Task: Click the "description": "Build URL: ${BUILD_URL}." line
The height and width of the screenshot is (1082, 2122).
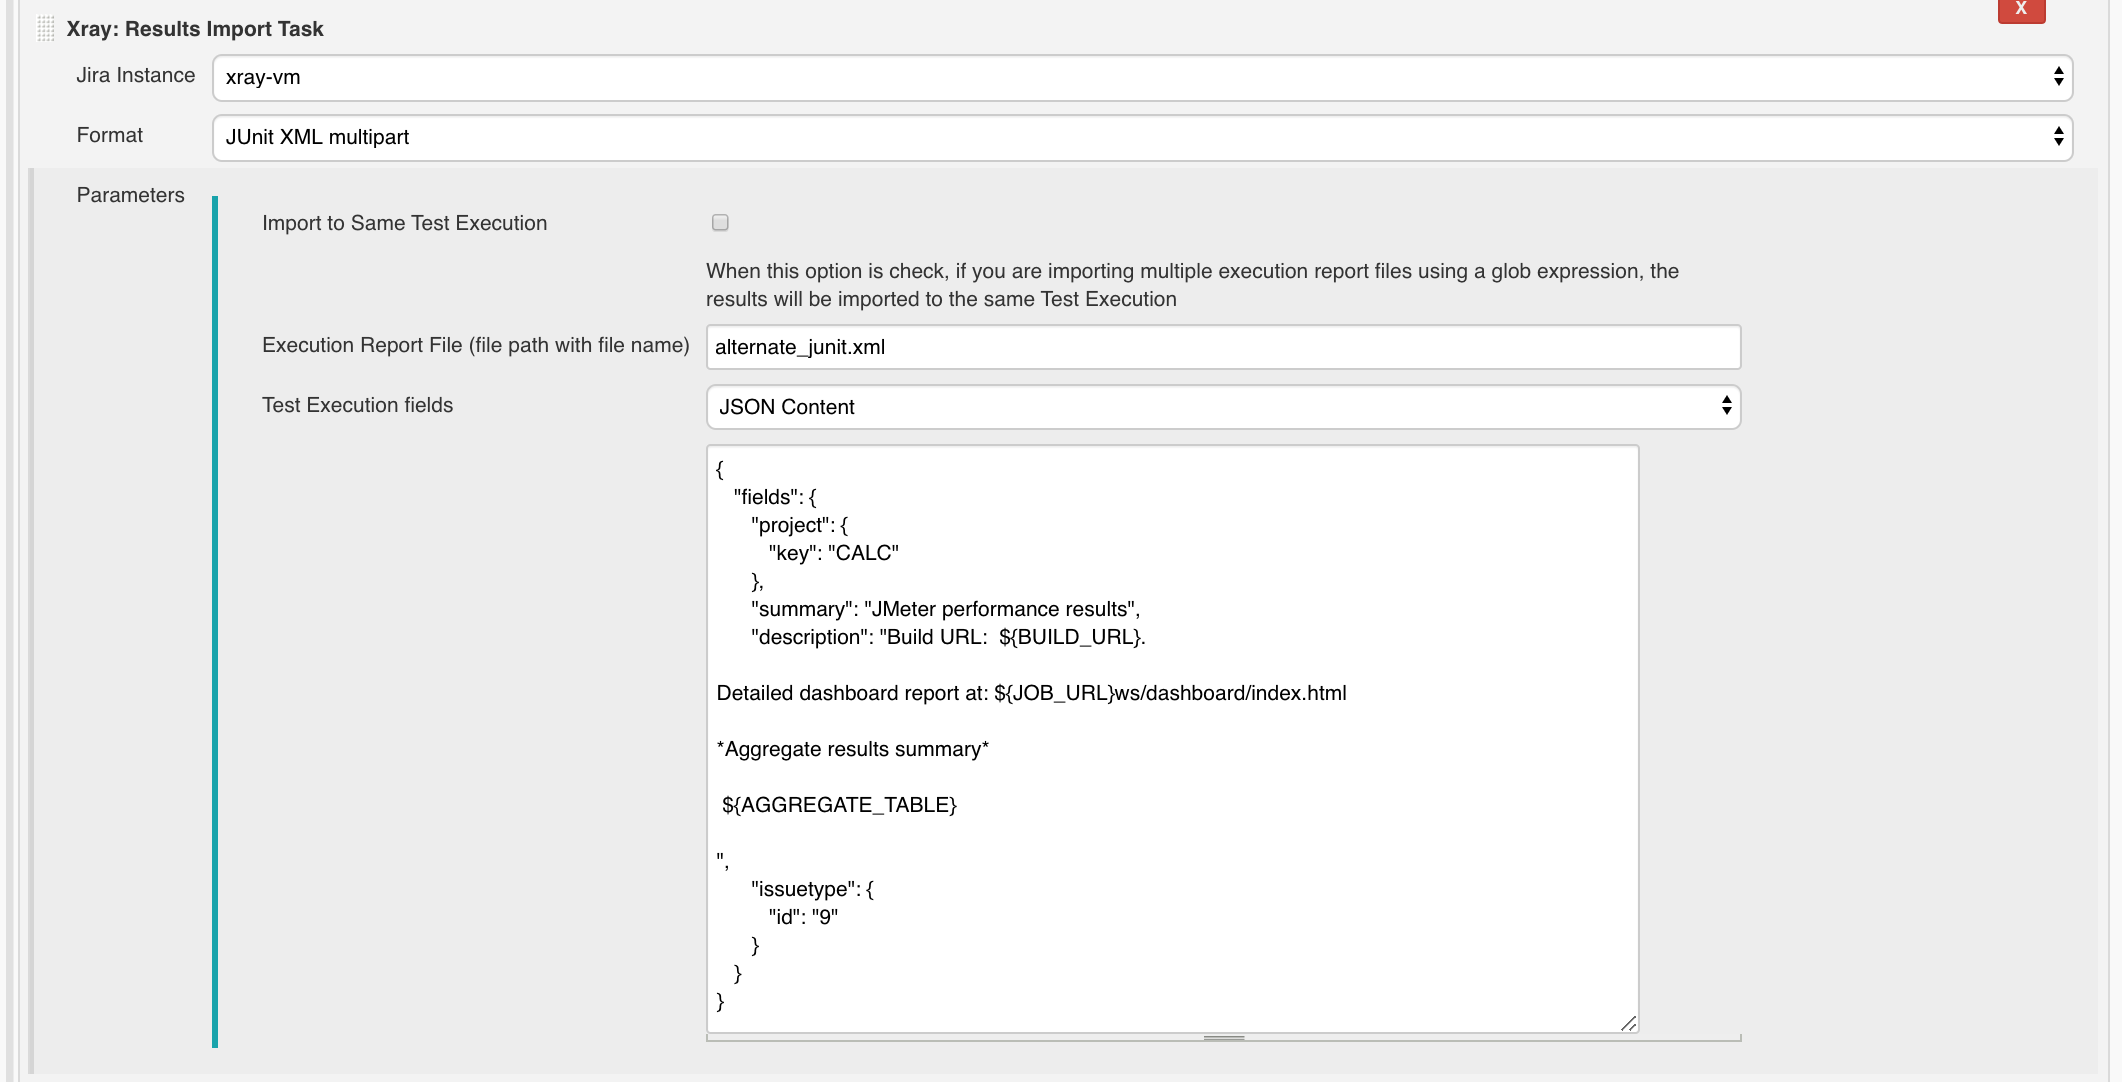Action: [948, 637]
